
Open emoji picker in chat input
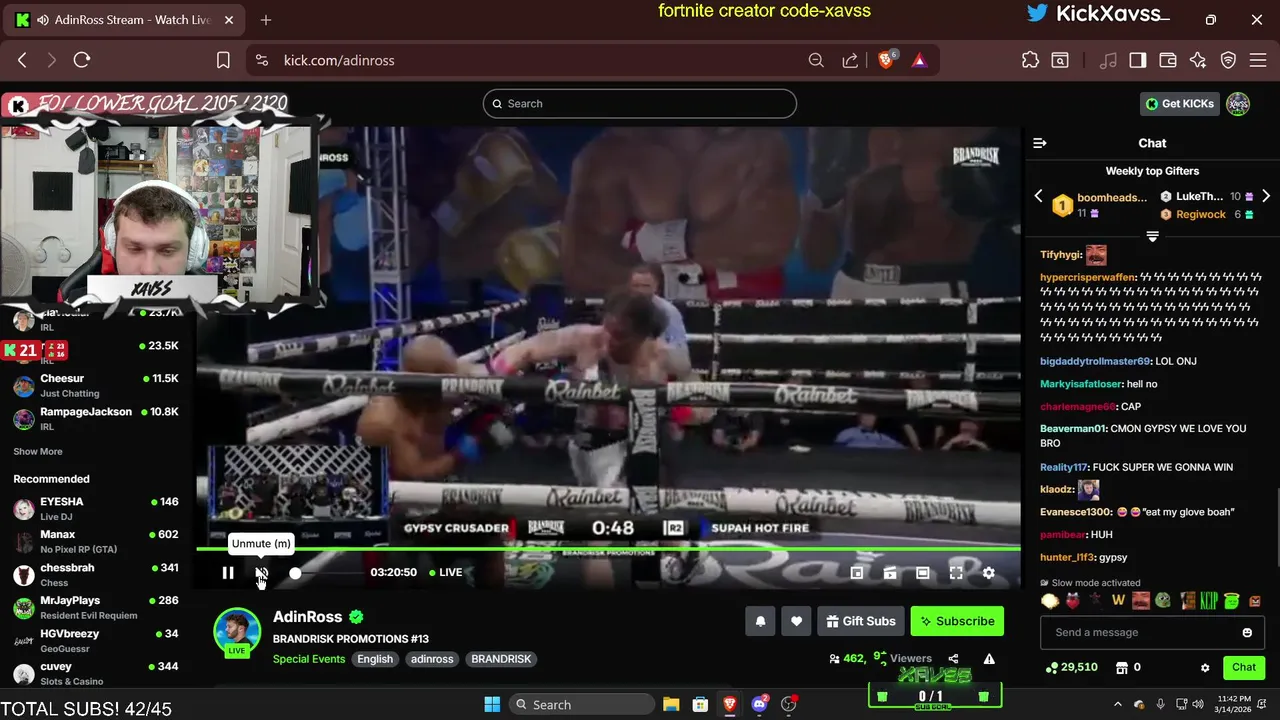point(1247,632)
